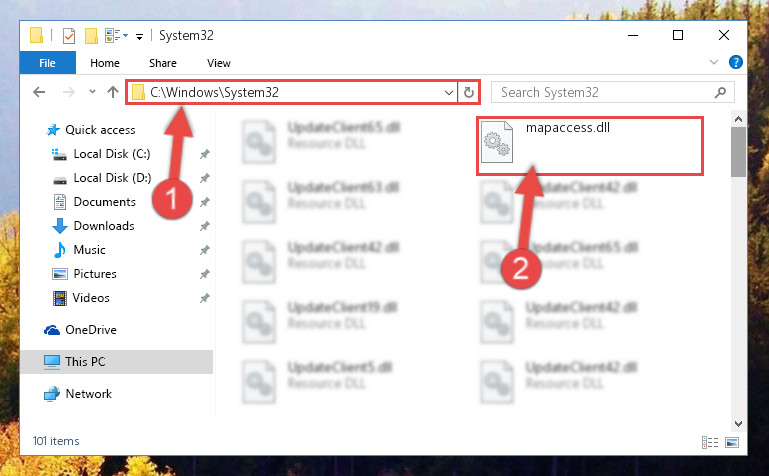Go up one folder level arrow
The image size is (769, 476).
tap(113, 92)
